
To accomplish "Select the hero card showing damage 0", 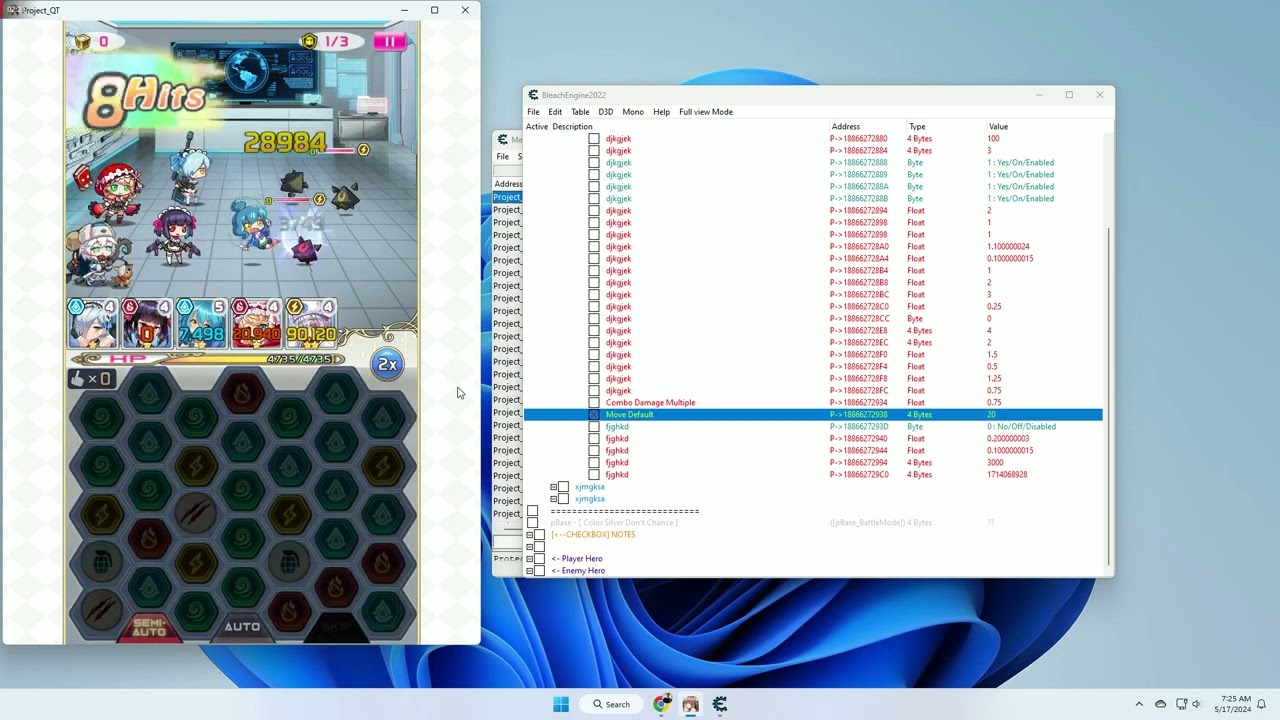I will tap(146, 323).
